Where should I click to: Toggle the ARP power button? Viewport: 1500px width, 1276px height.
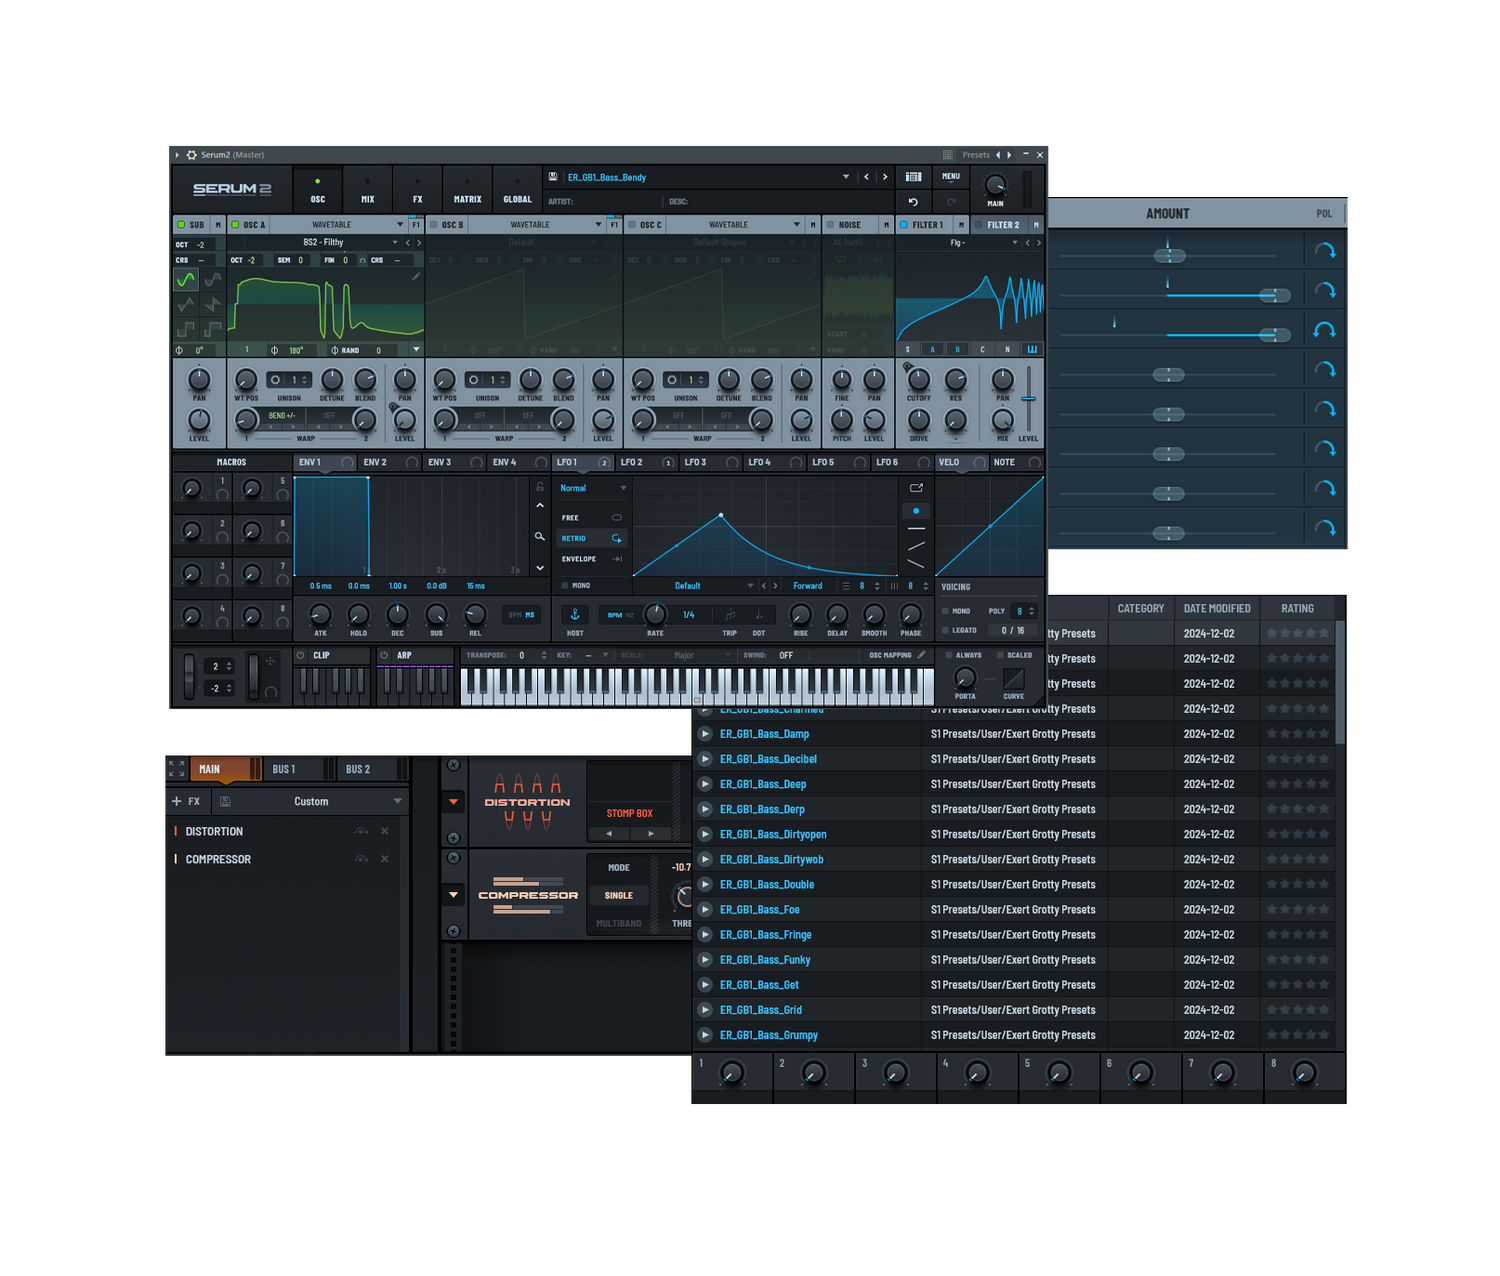384,655
